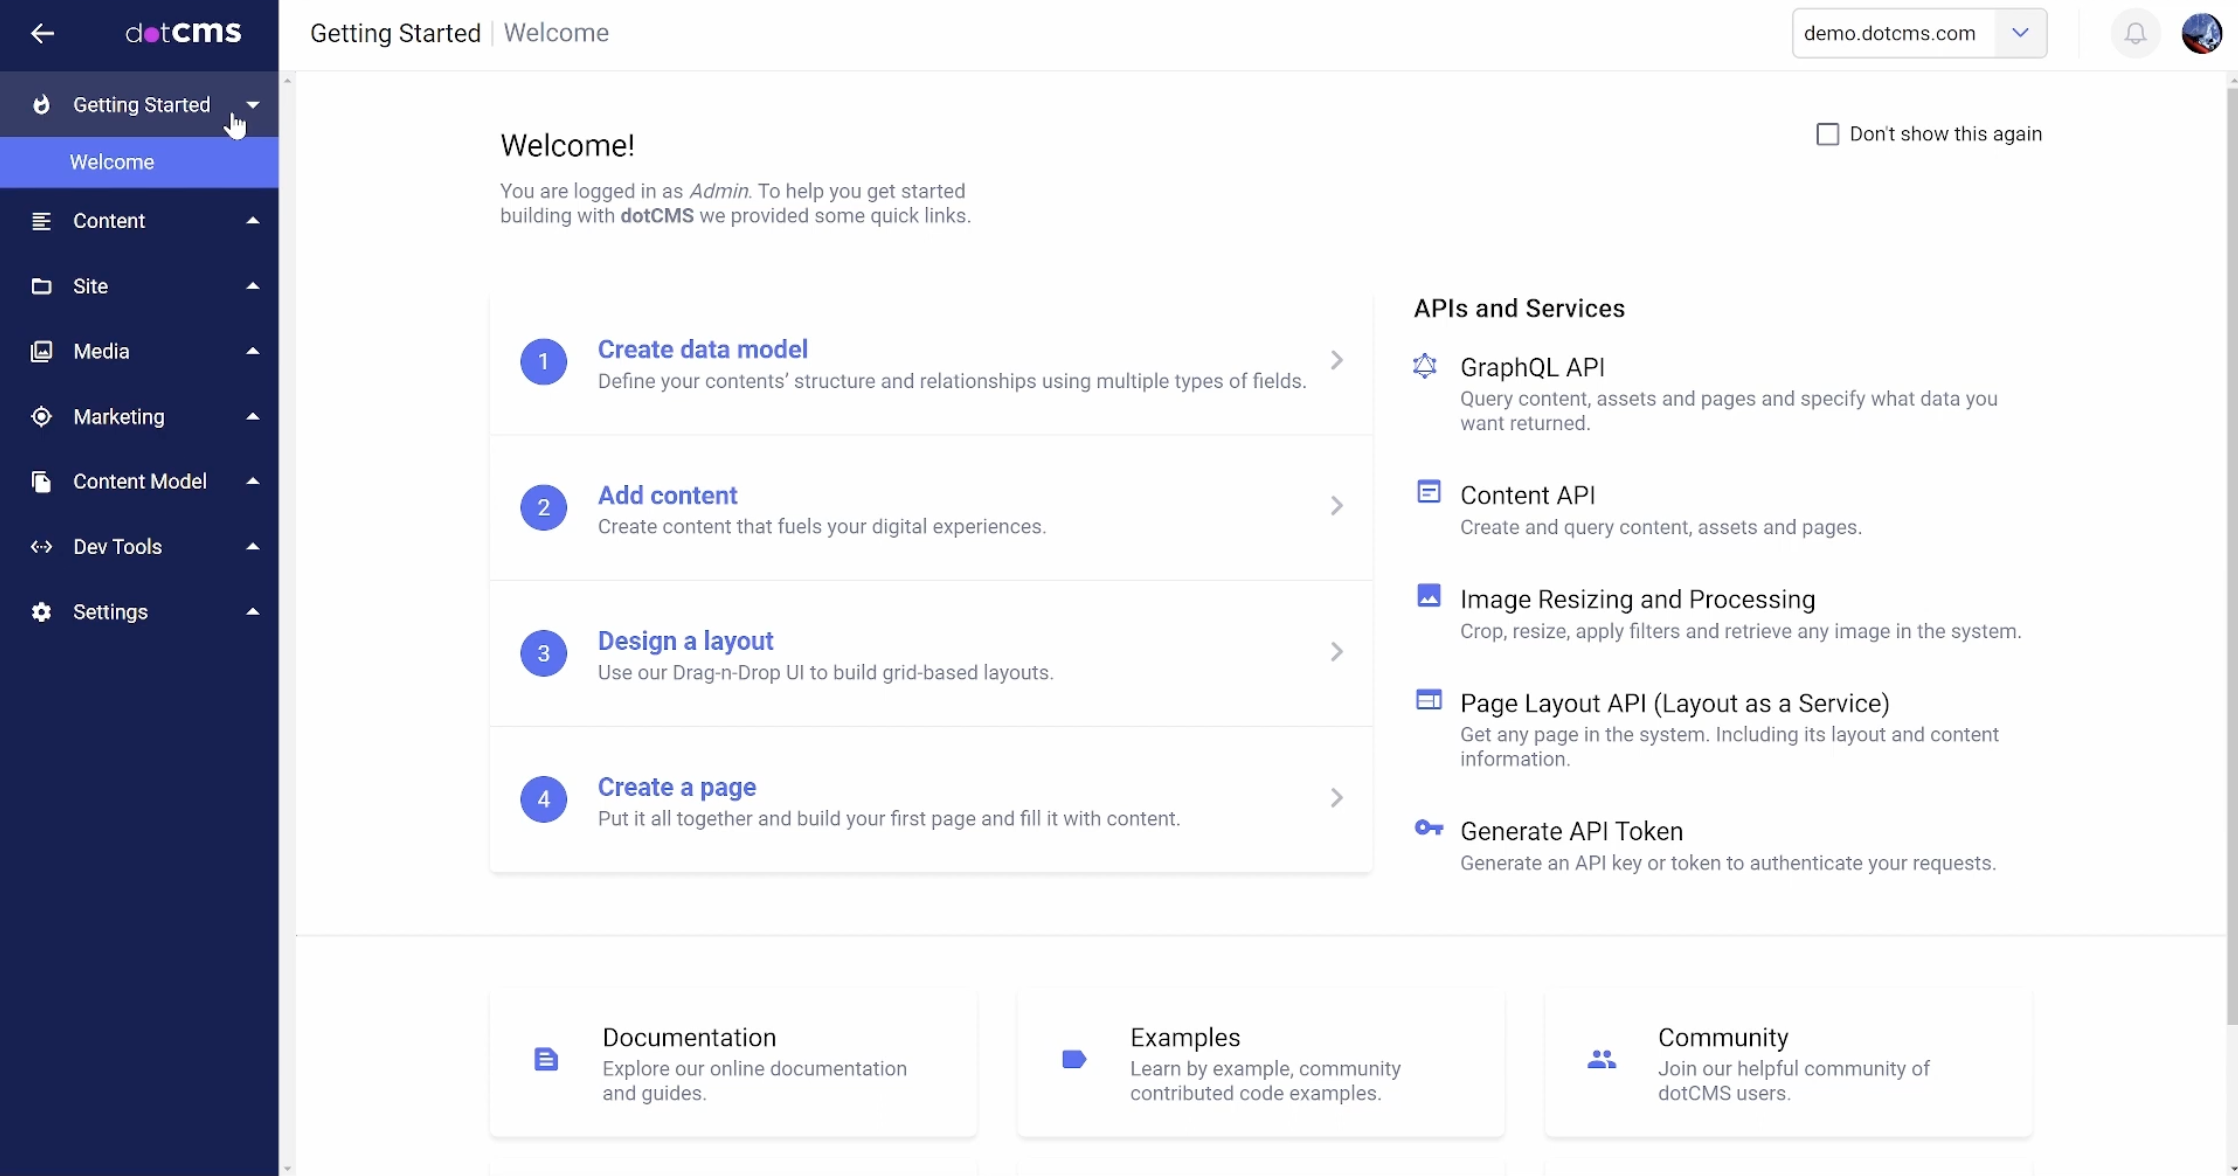Open the Create a page link
This screenshot has height=1176, width=2238.
677,787
